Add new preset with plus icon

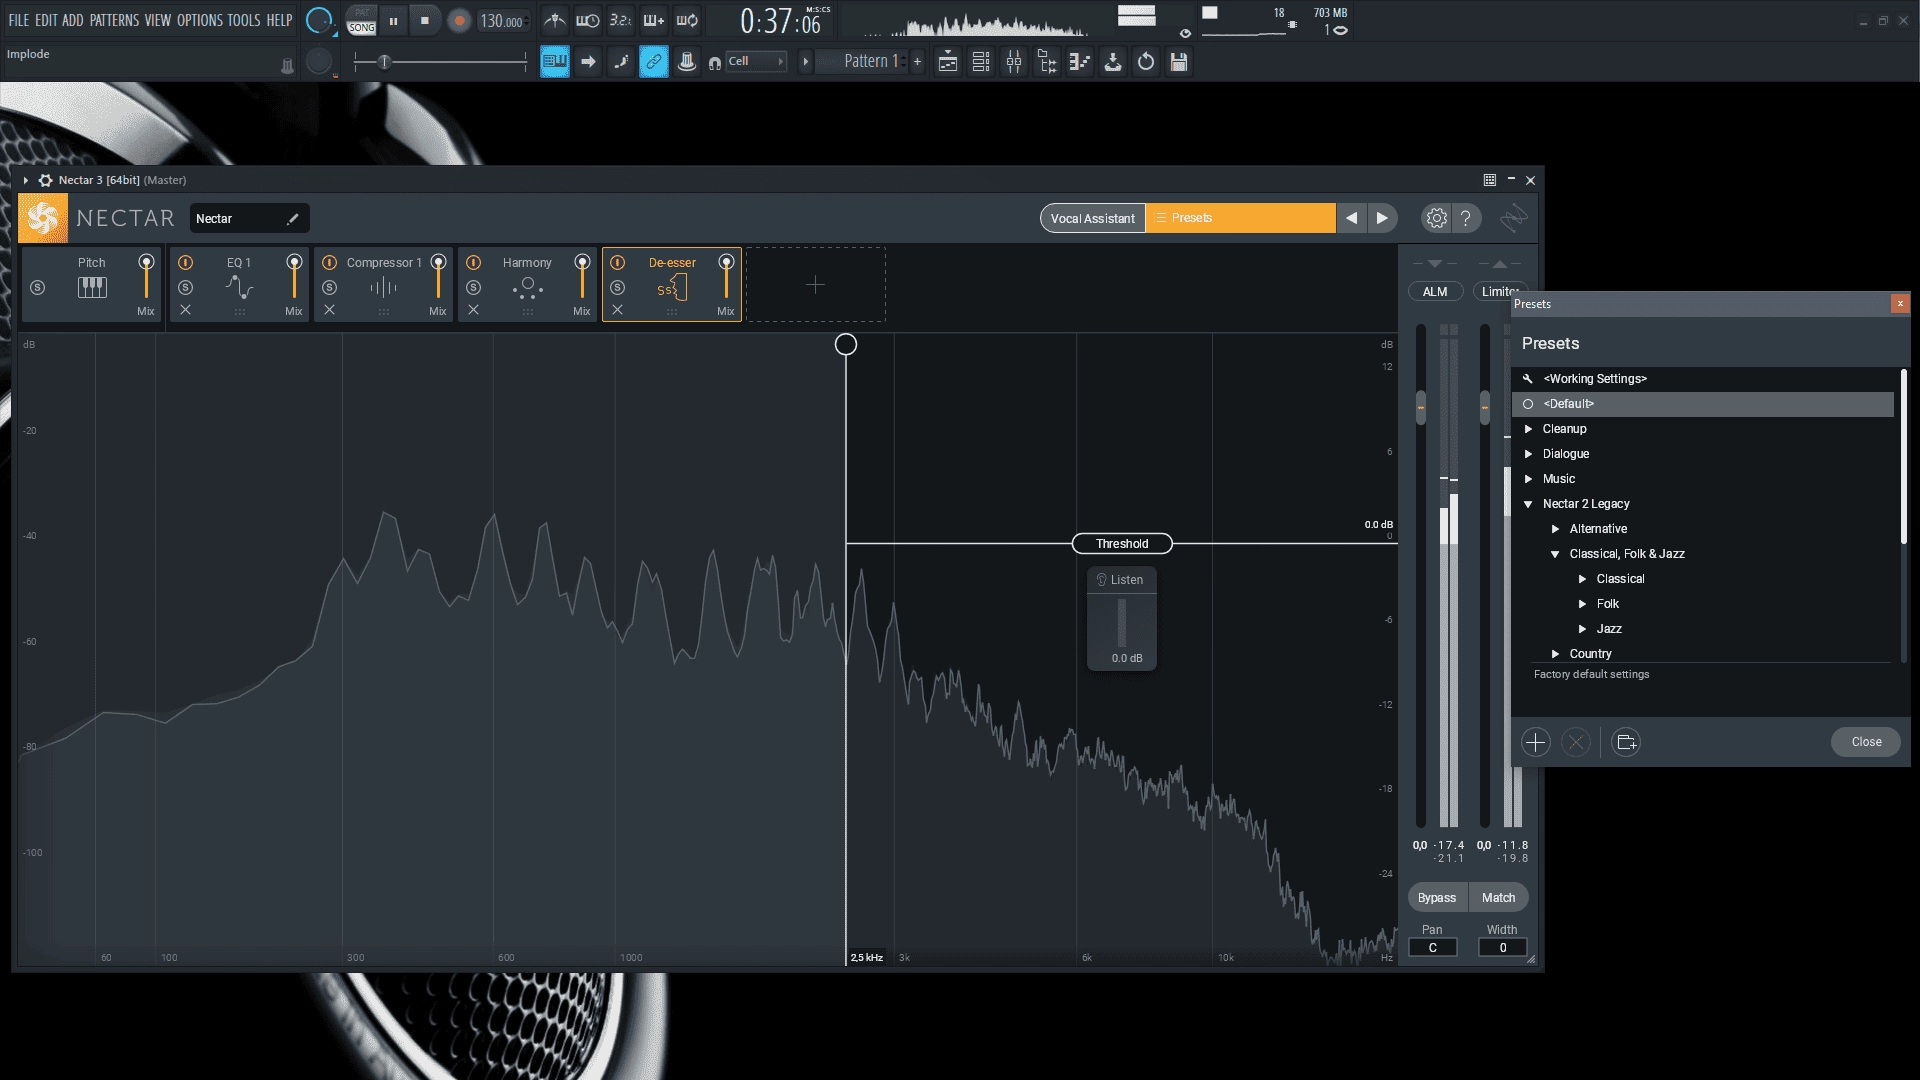1536,742
